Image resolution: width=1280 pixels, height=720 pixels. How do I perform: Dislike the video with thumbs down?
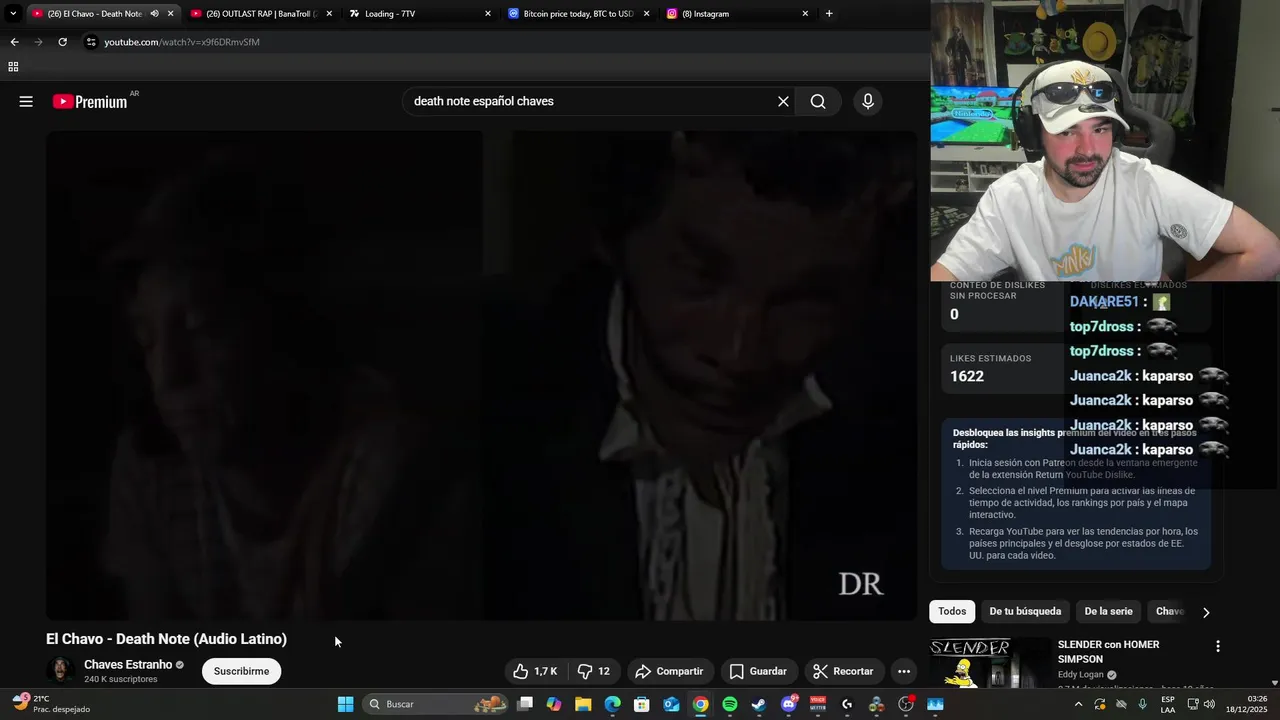[x=594, y=671]
